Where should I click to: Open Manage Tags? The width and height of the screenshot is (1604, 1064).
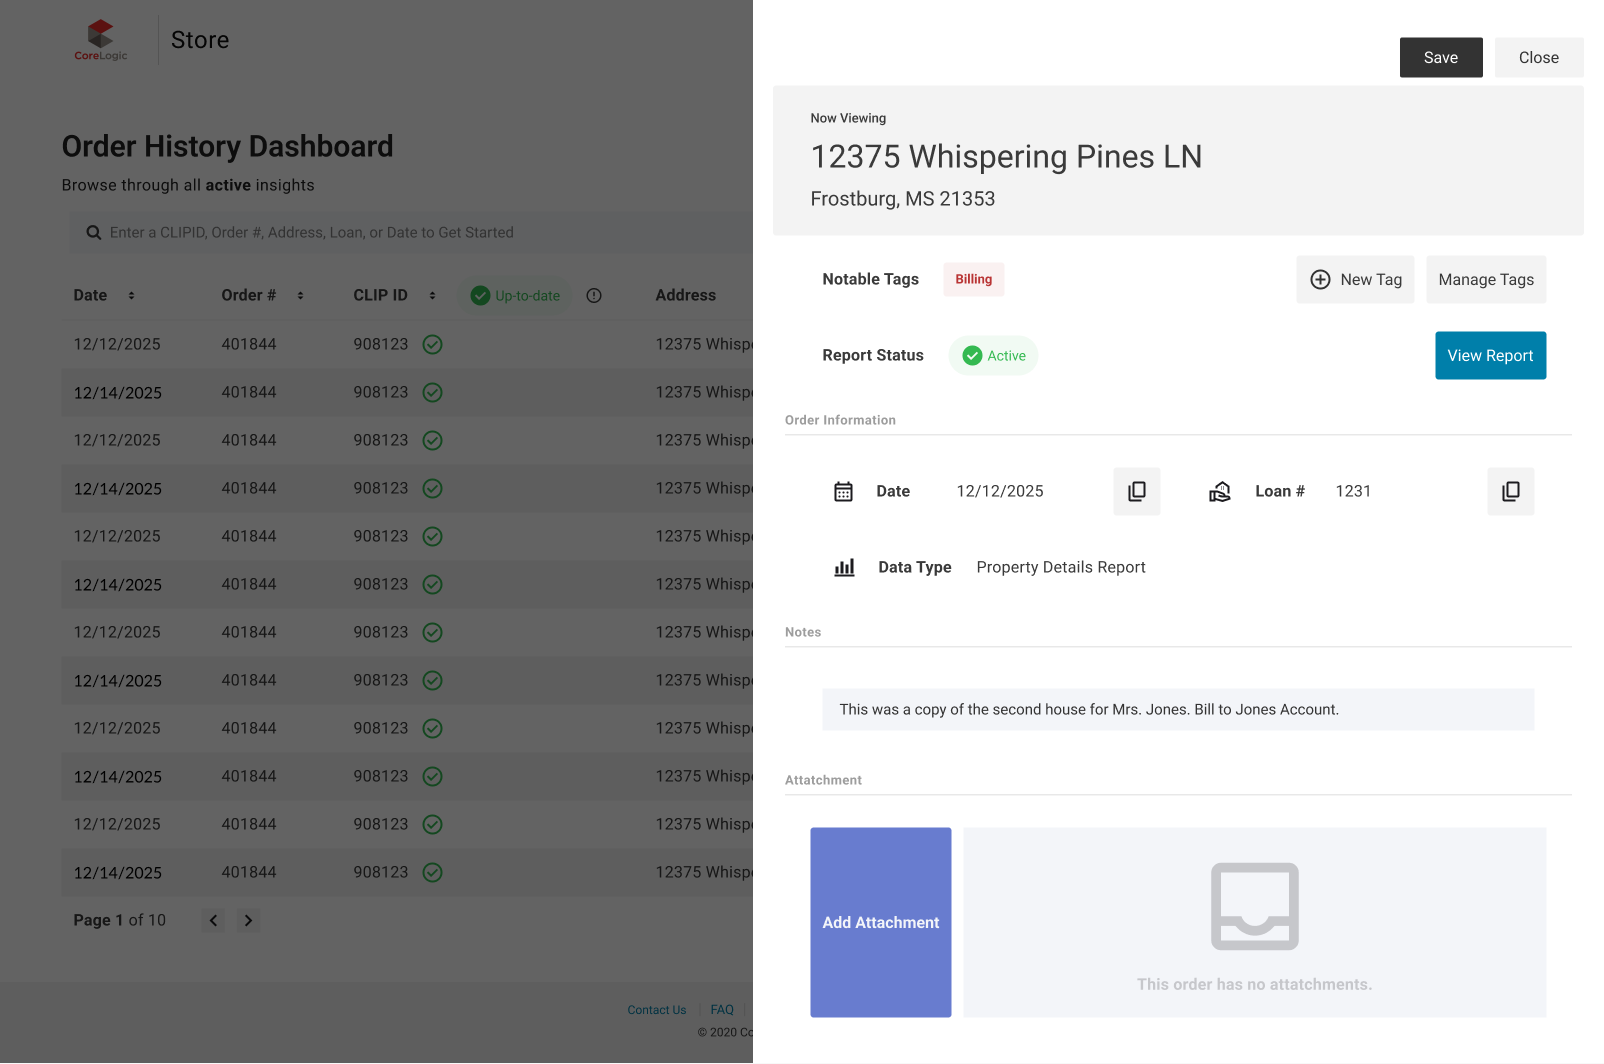tap(1485, 279)
